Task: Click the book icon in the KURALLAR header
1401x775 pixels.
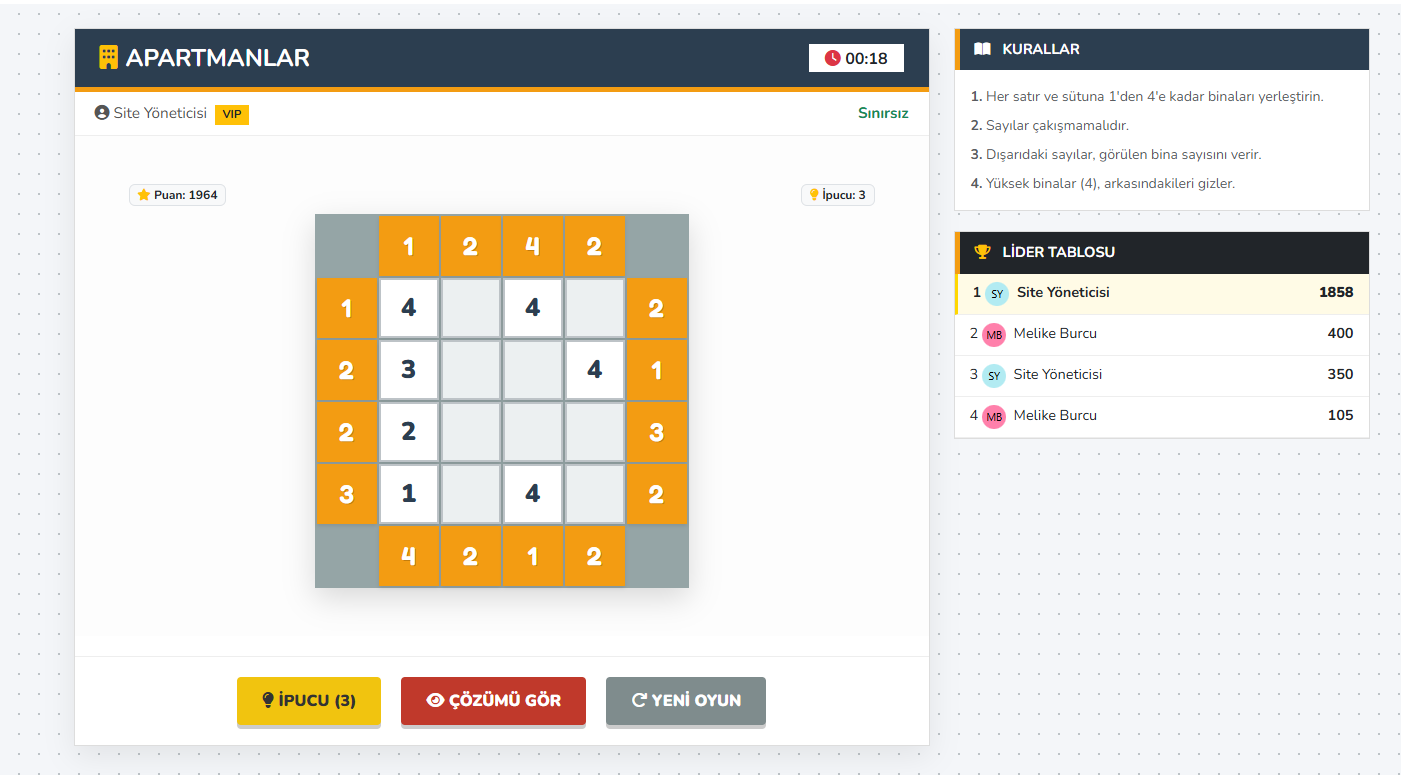Action: (x=982, y=49)
